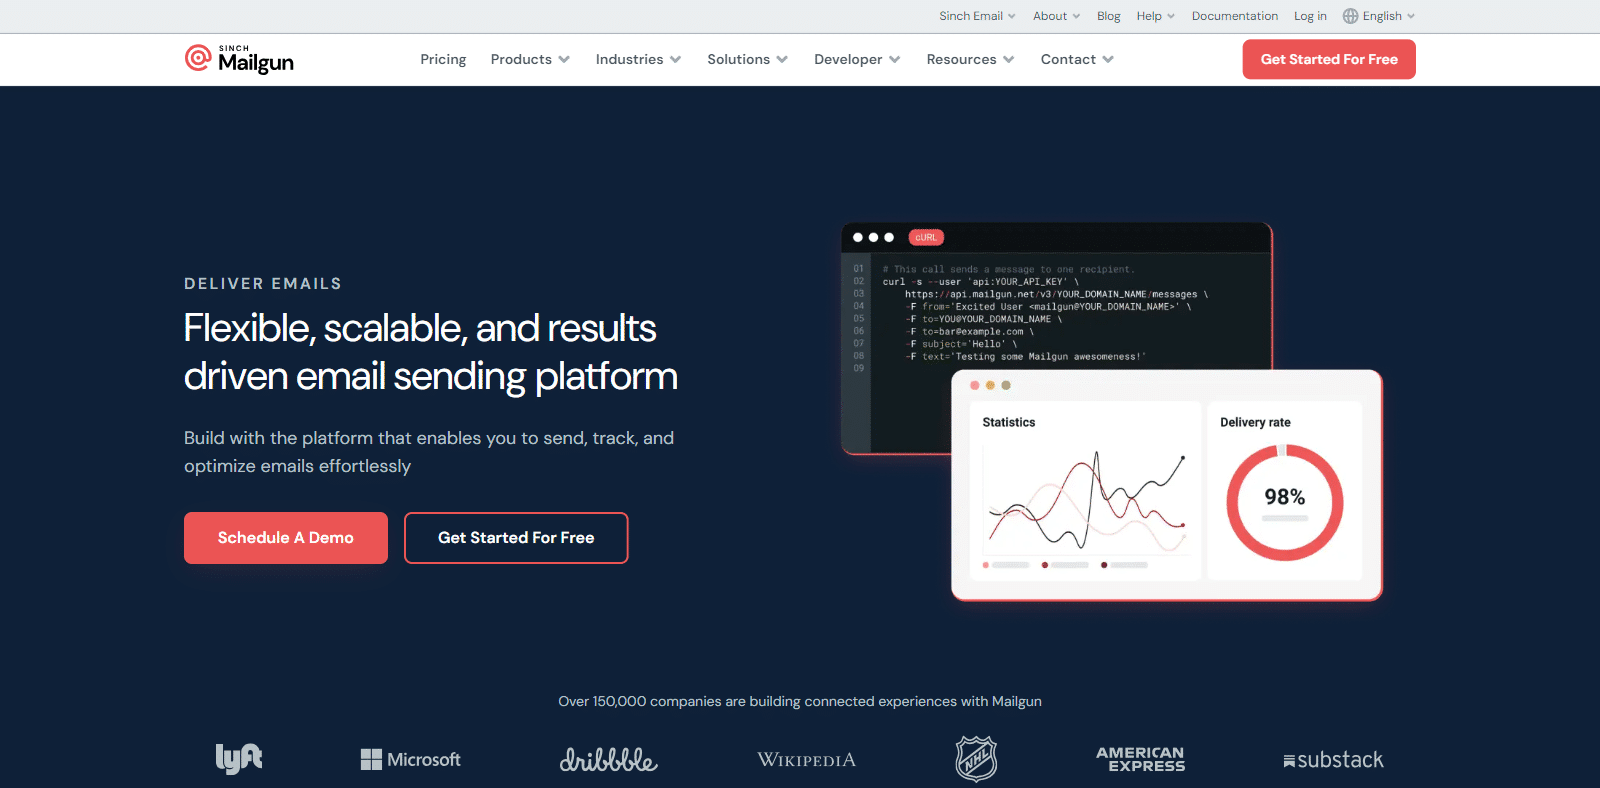Expand the Developer menu
1600x788 pixels.
click(857, 59)
